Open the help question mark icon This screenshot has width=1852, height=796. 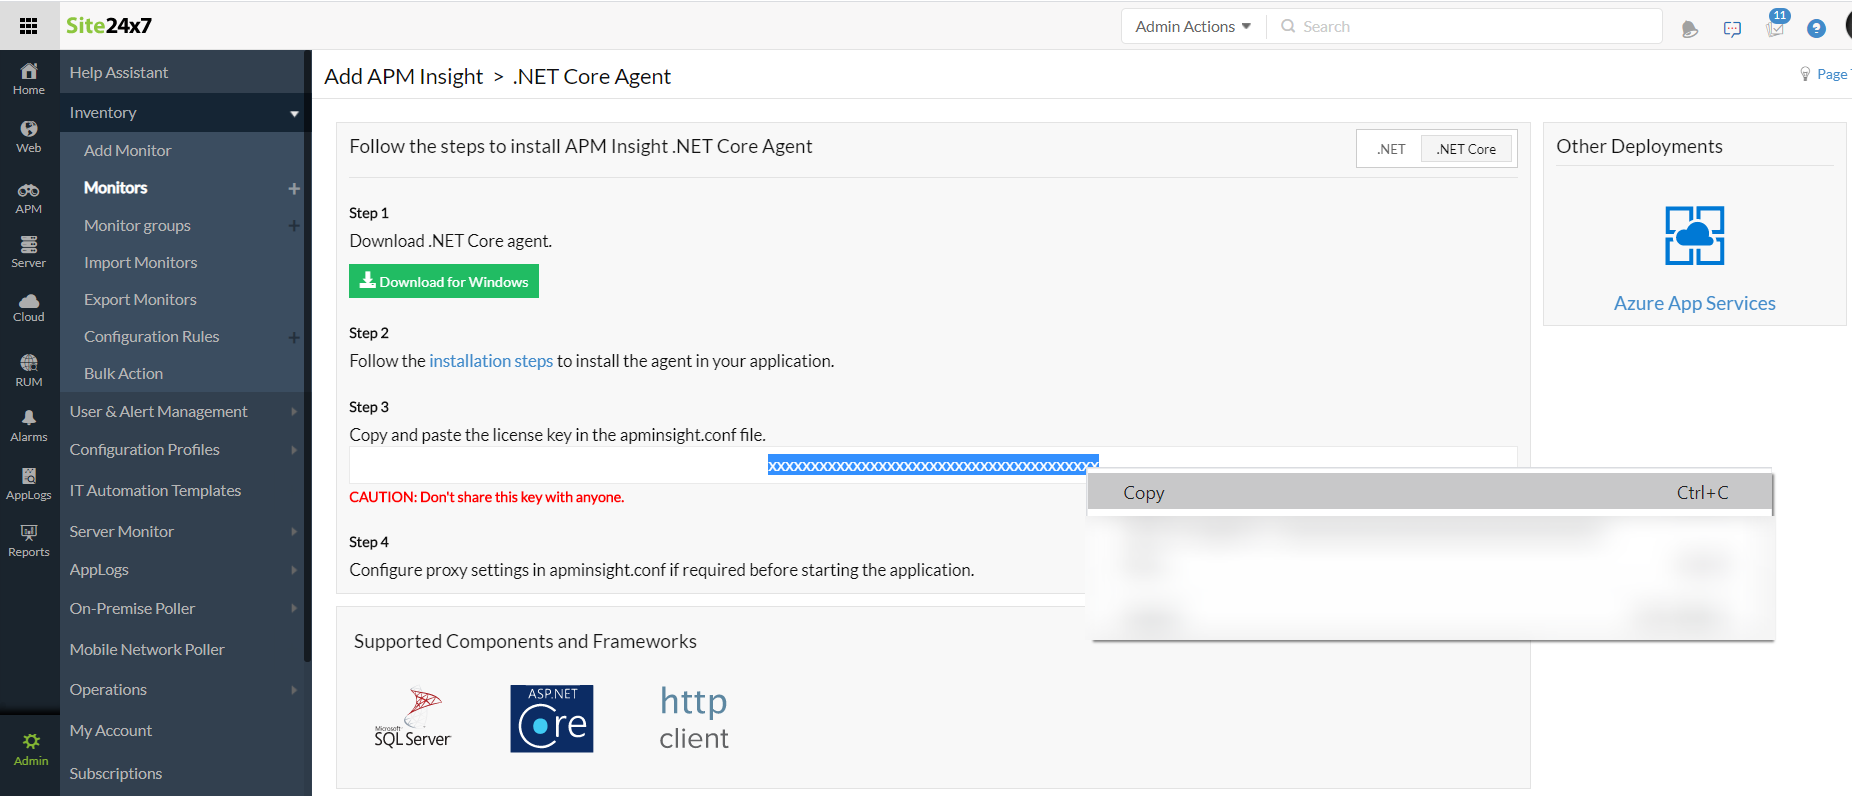point(1816,29)
